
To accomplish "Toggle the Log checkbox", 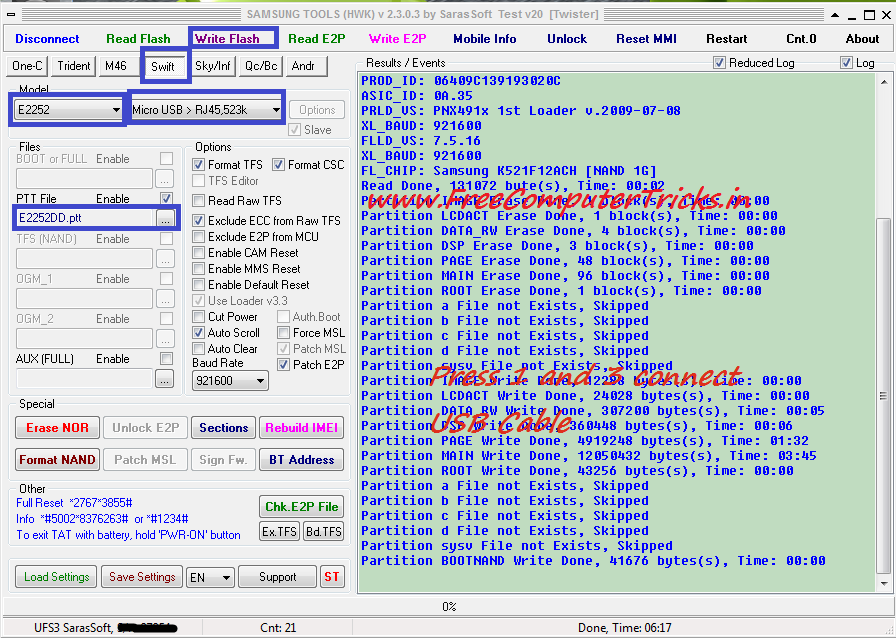I will [x=846, y=63].
